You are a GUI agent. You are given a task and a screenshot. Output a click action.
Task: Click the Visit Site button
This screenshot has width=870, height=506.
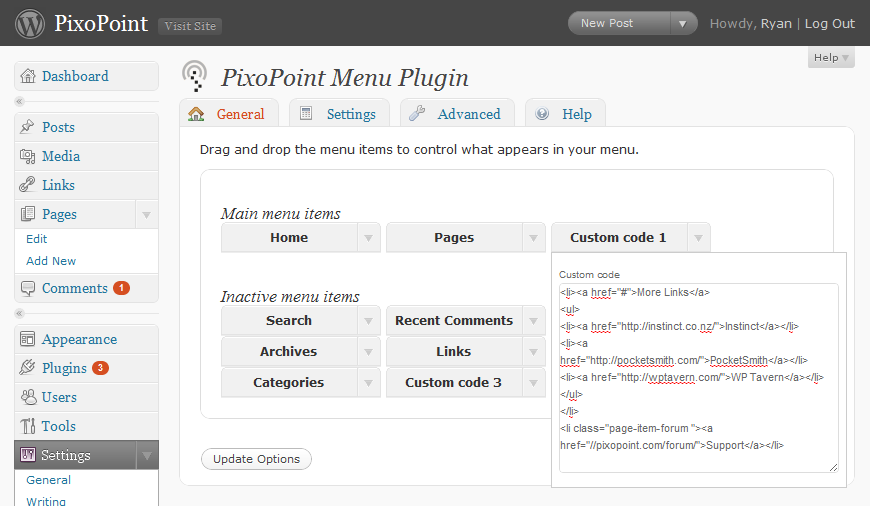tap(190, 26)
